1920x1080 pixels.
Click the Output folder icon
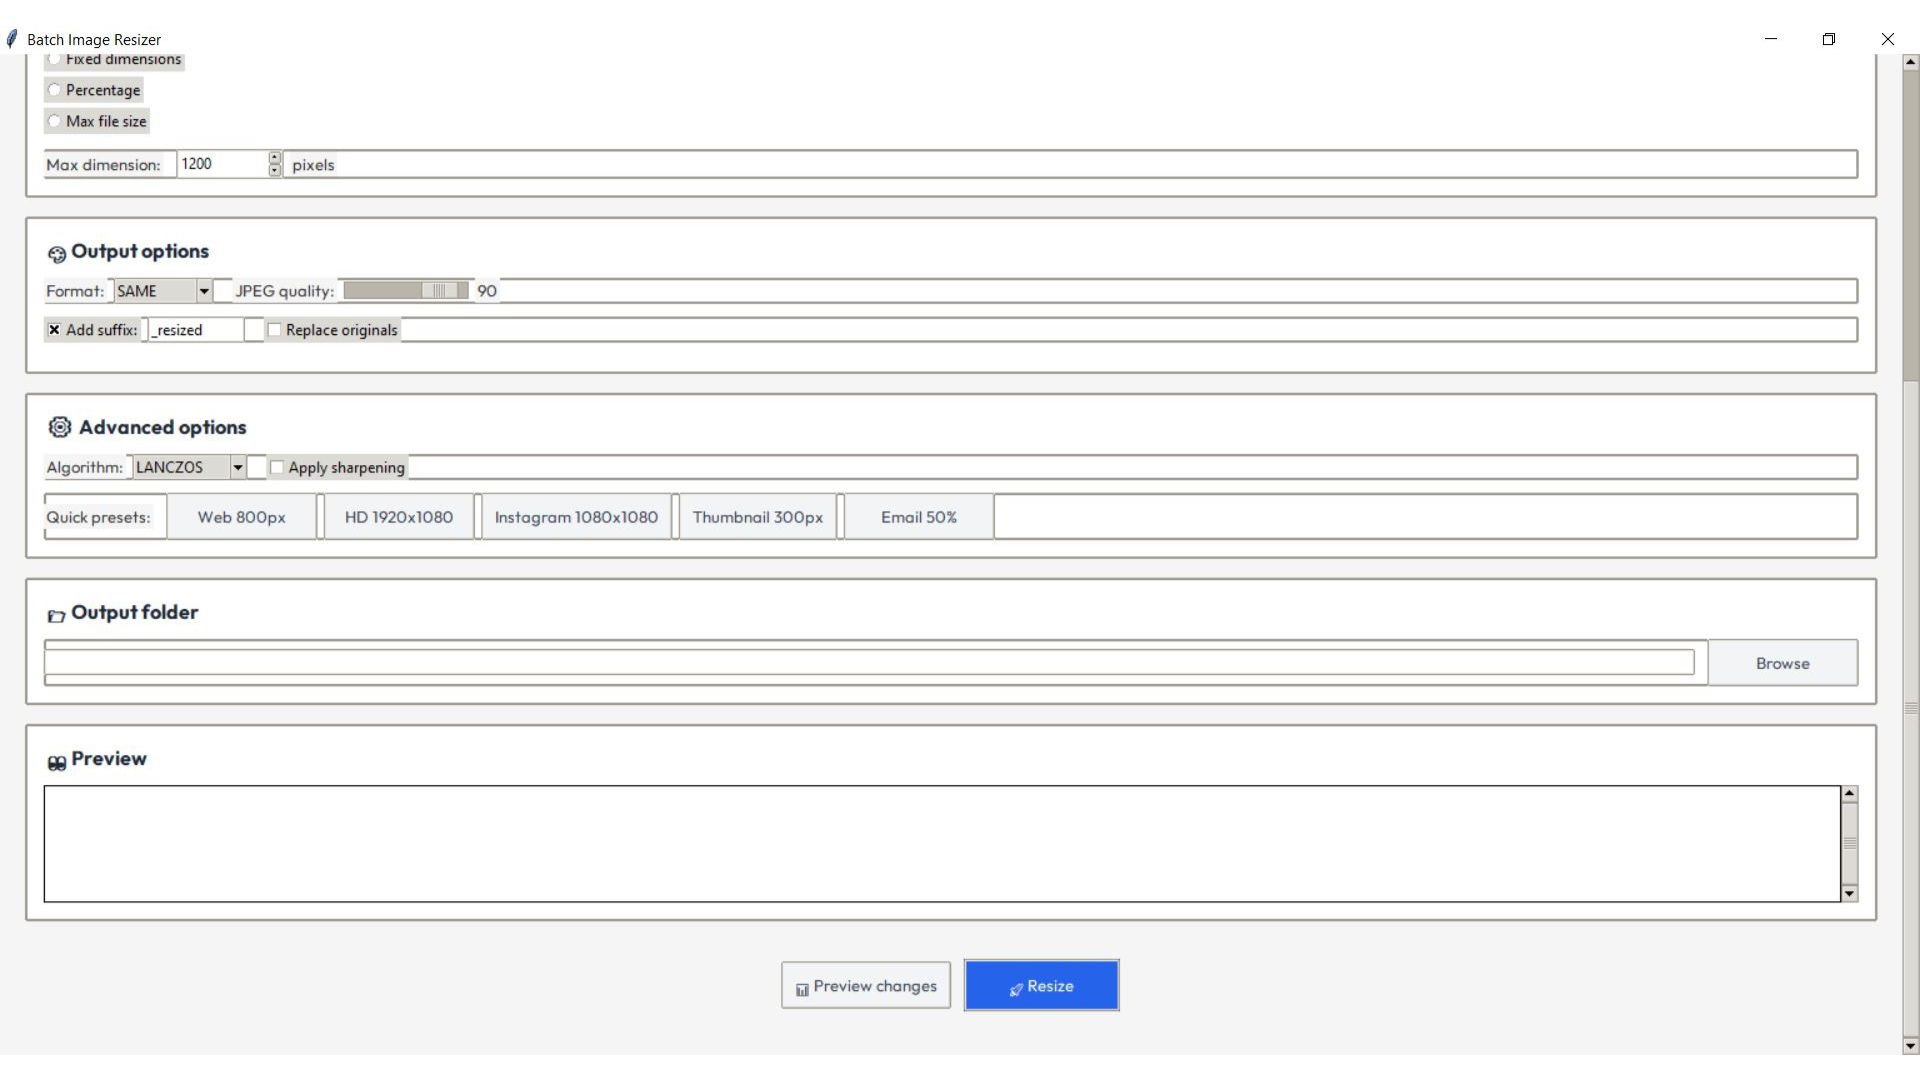click(57, 616)
